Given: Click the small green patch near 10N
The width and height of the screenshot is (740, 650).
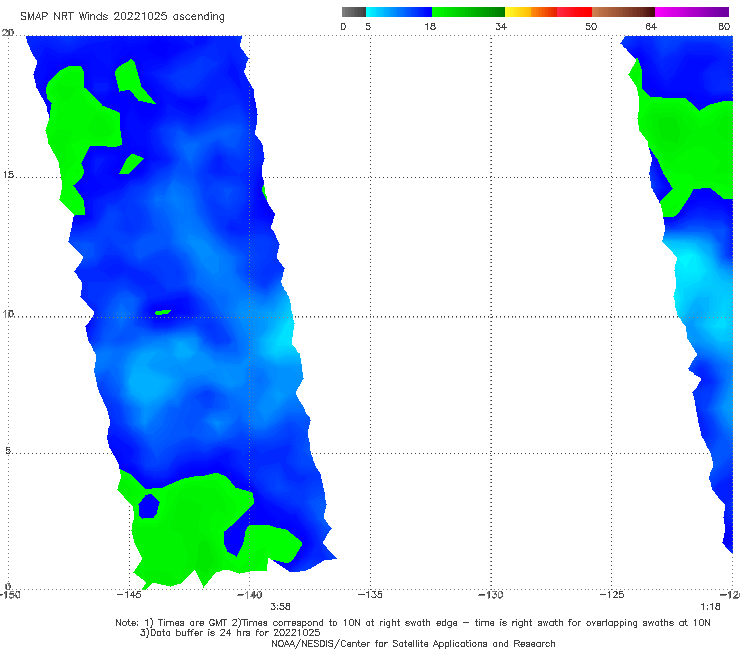Looking at the screenshot, I should point(163,312).
